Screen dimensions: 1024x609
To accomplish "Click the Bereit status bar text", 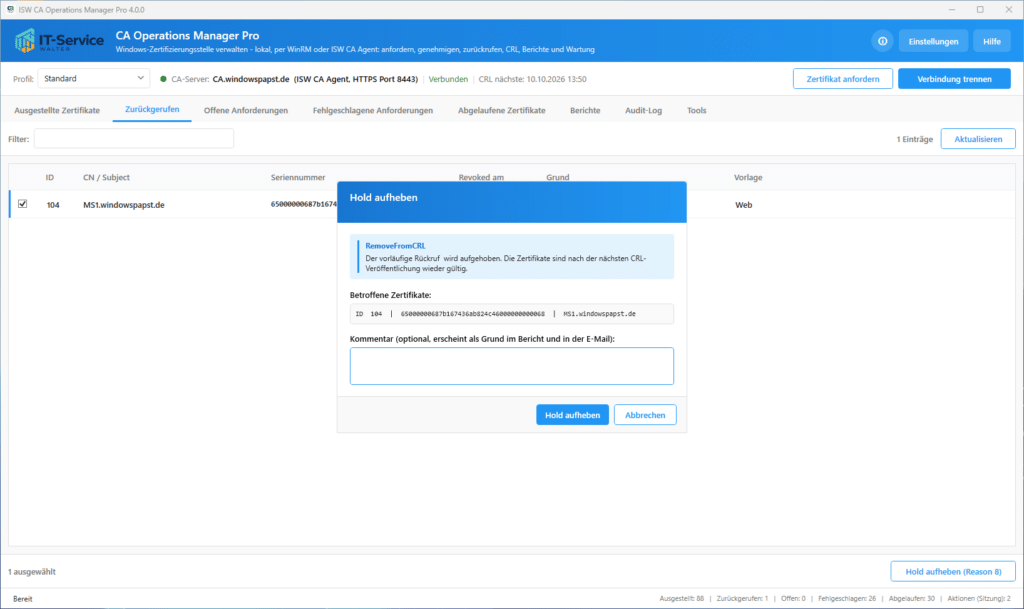I will (22, 599).
